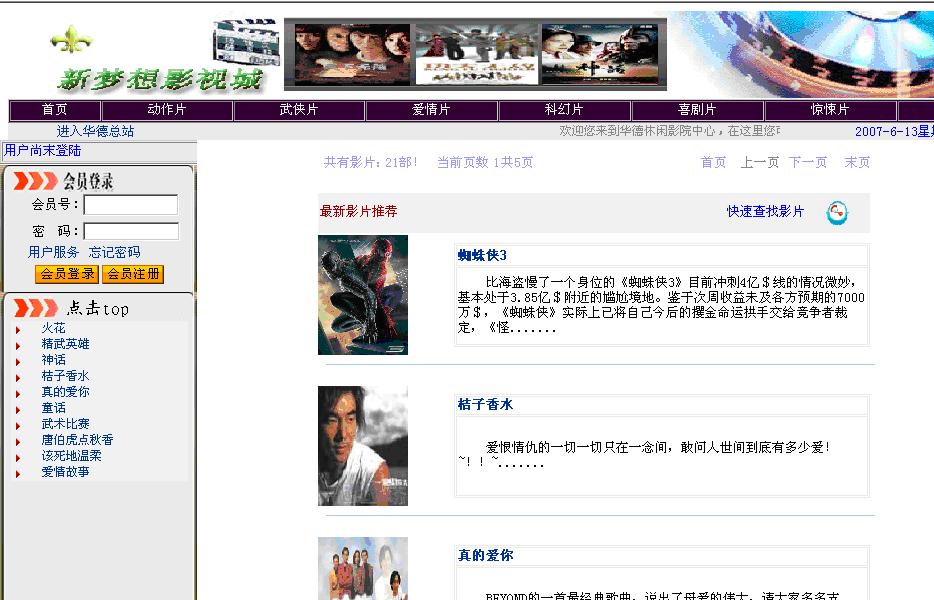Open 真的爱你 in the sidebar list

pos(66,392)
